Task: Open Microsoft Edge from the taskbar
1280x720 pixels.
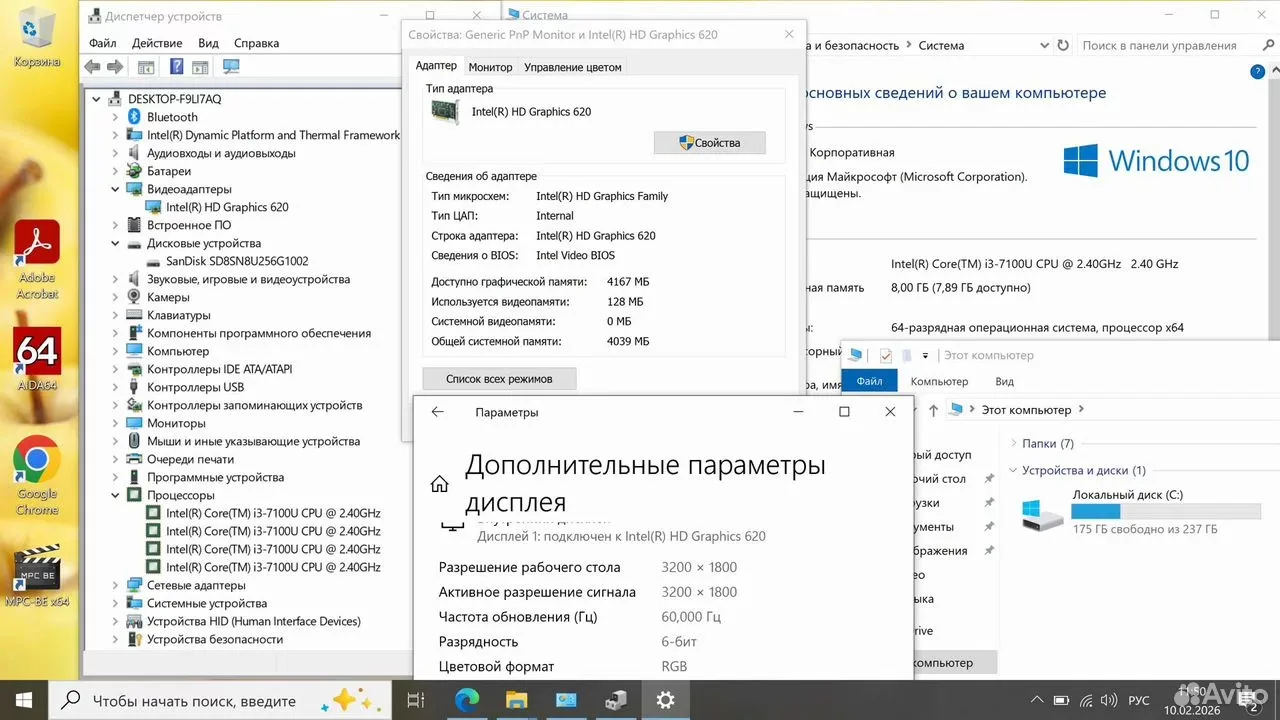Action: tap(466, 699)
